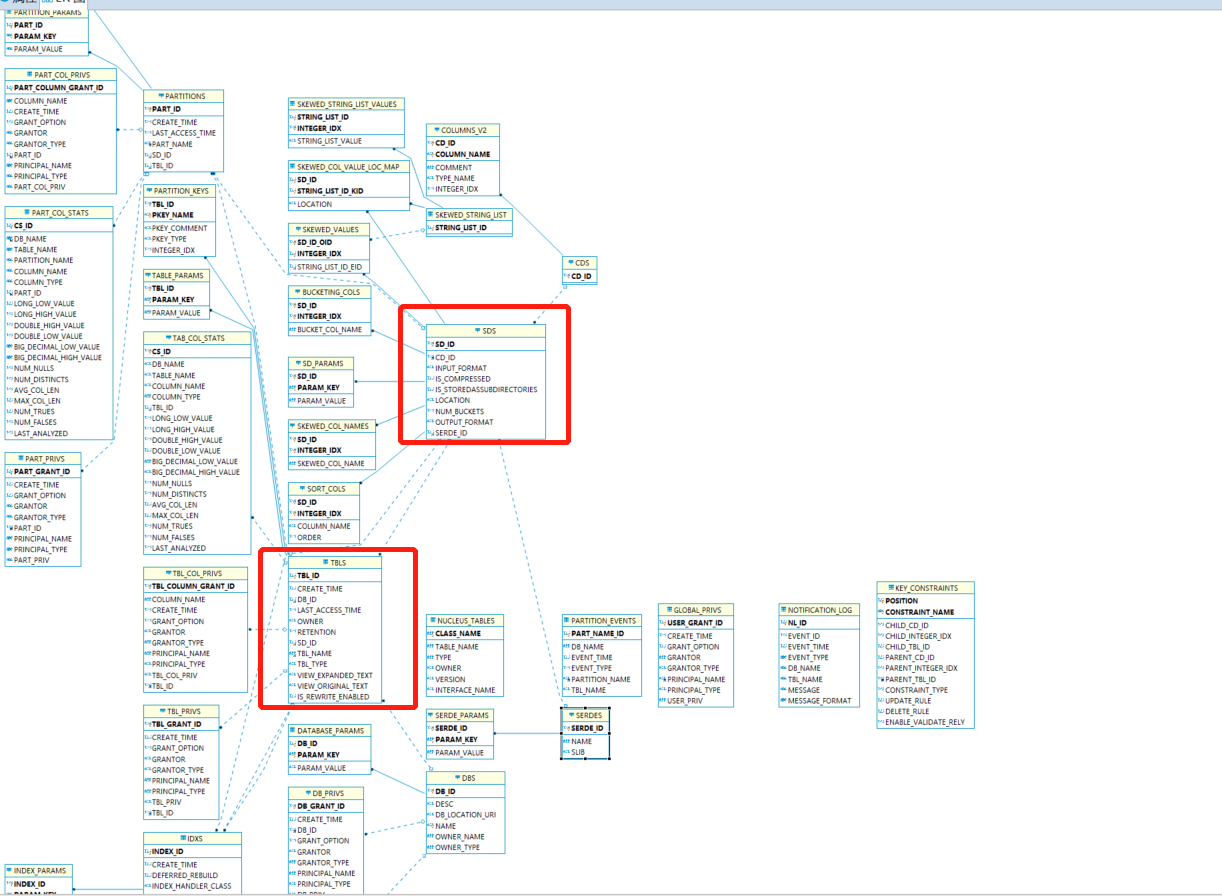Image resolution: width=1222 pixels, height=896 pixels.
Task: Select the SKEWED_COL_VALUE_LOC_MAP table header
Action: pyautogui.click(x=349, y=167)
